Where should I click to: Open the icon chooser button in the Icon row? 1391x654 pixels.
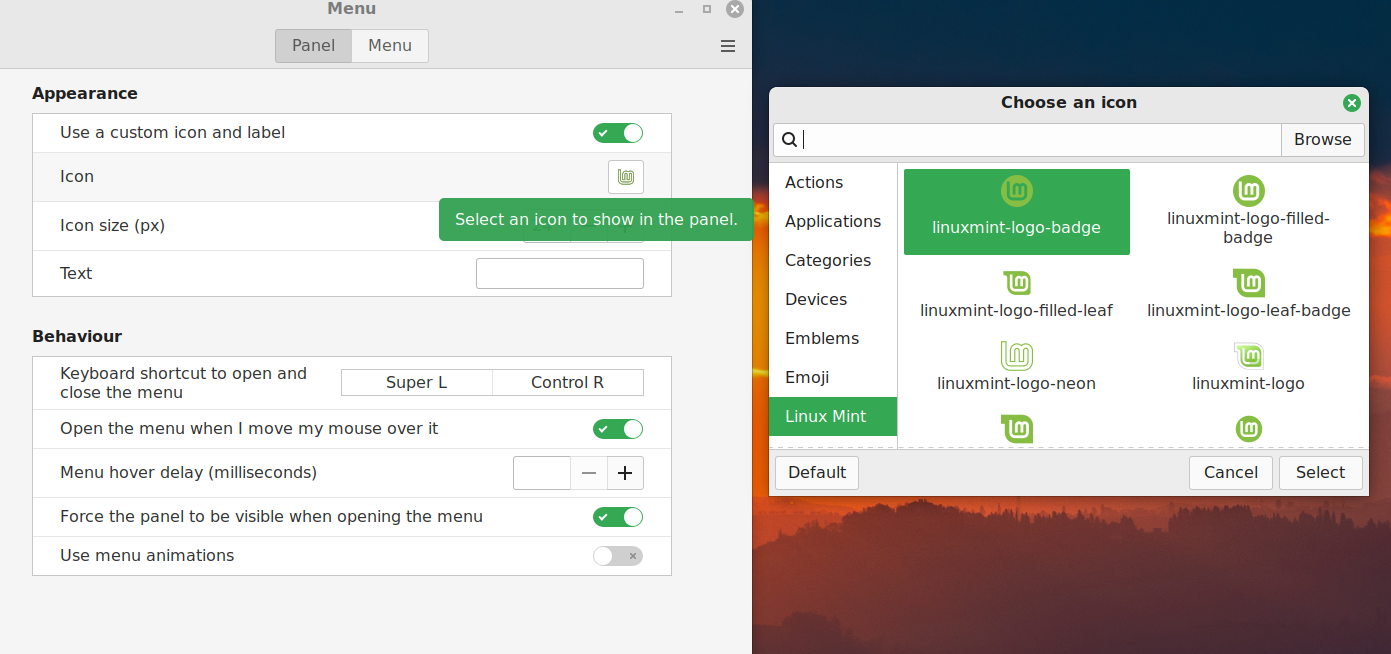(x=626, y=177)
